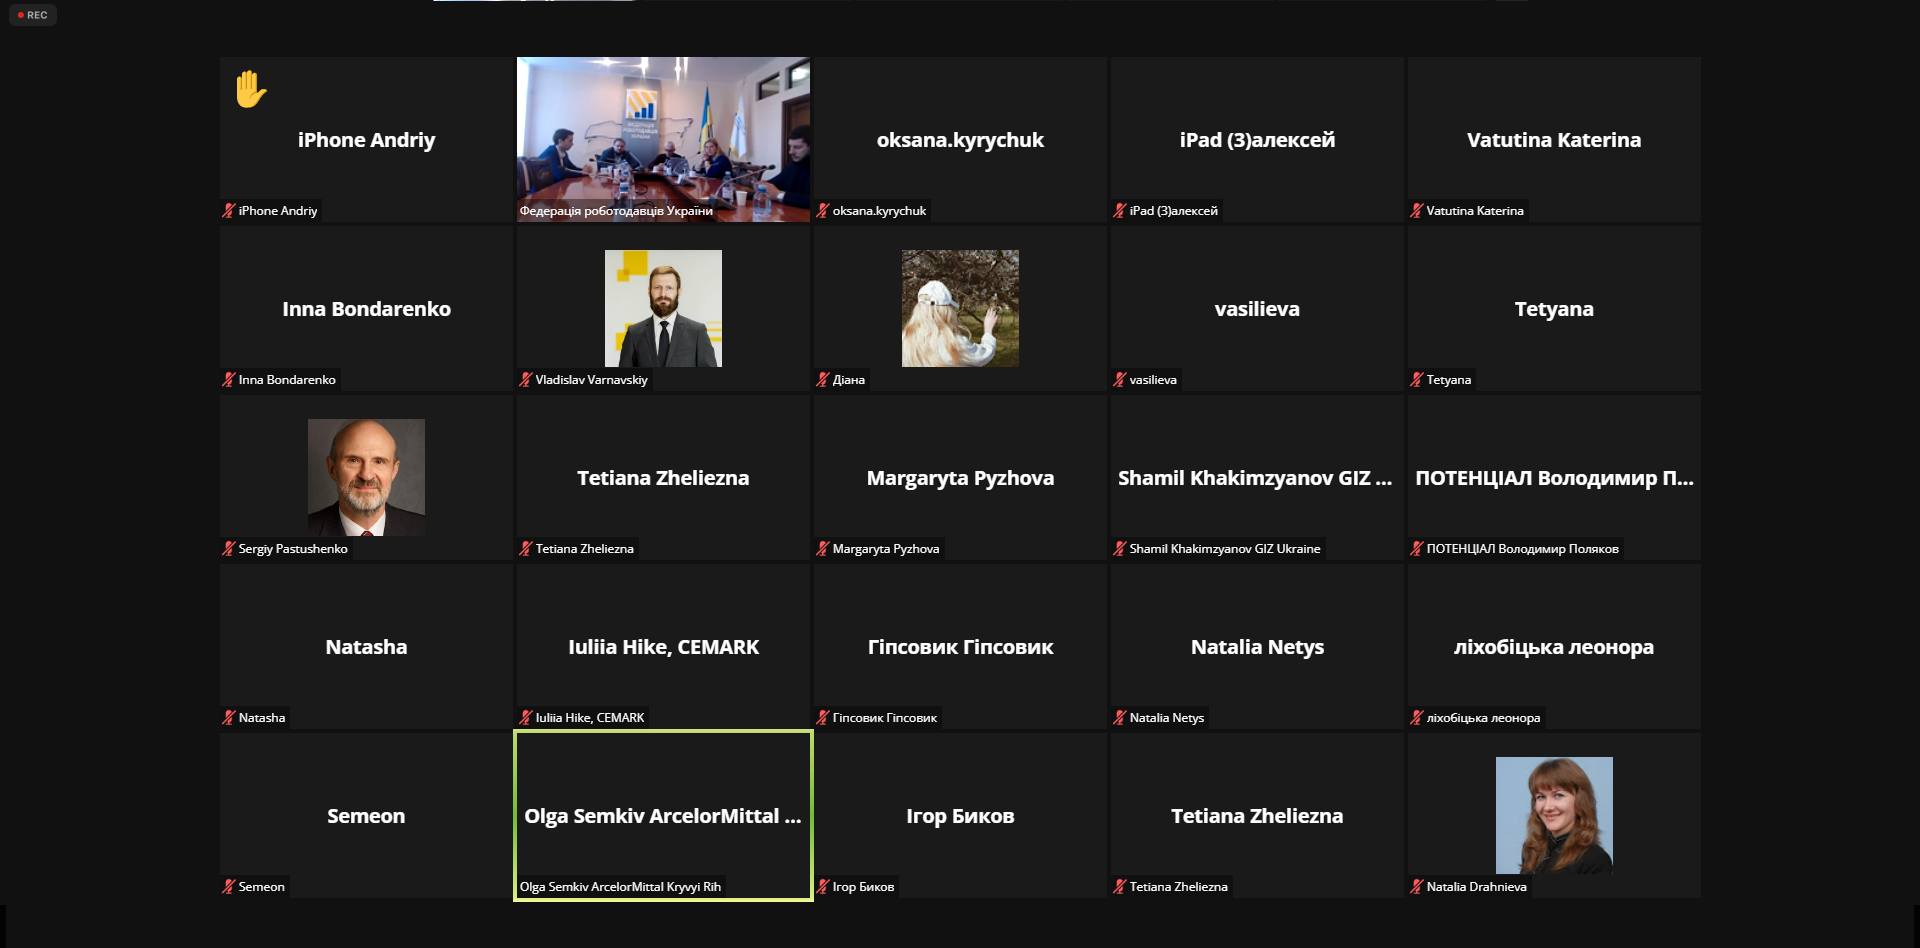Click the muted mic icon beside Гіпсовик Гіпсовик label
The width and height of the screenshot is (1920, 948).
coord(823,718)
